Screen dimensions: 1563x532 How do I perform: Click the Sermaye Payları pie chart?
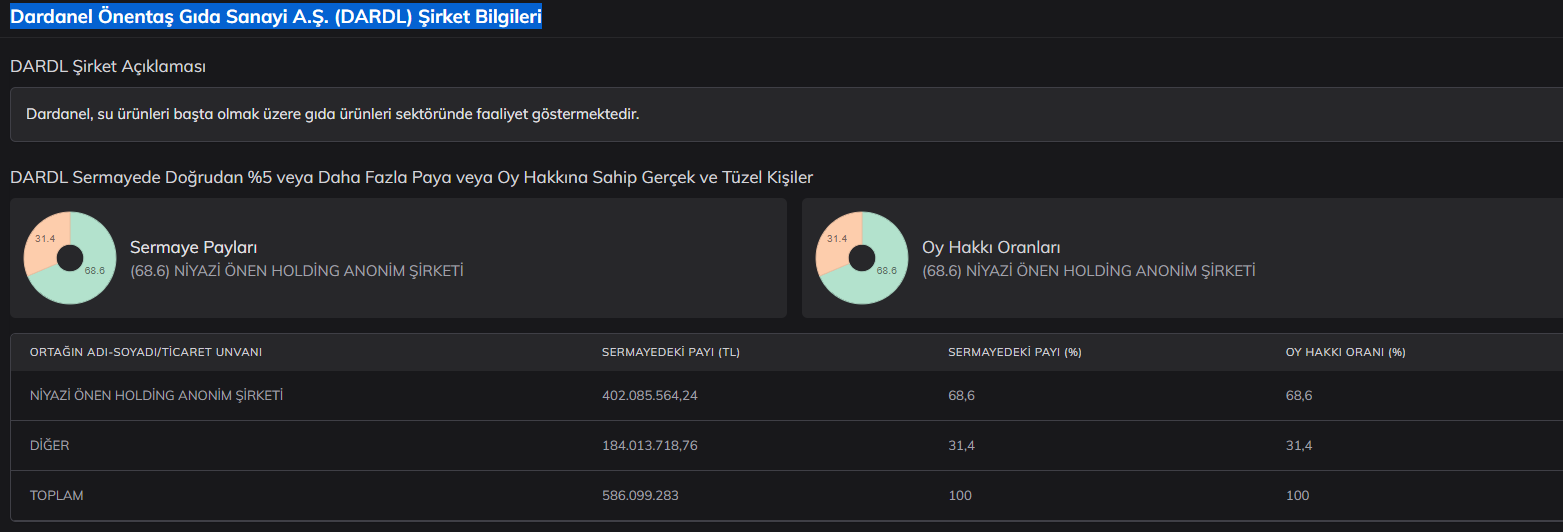pyautogui.click(x=69, y=258)
